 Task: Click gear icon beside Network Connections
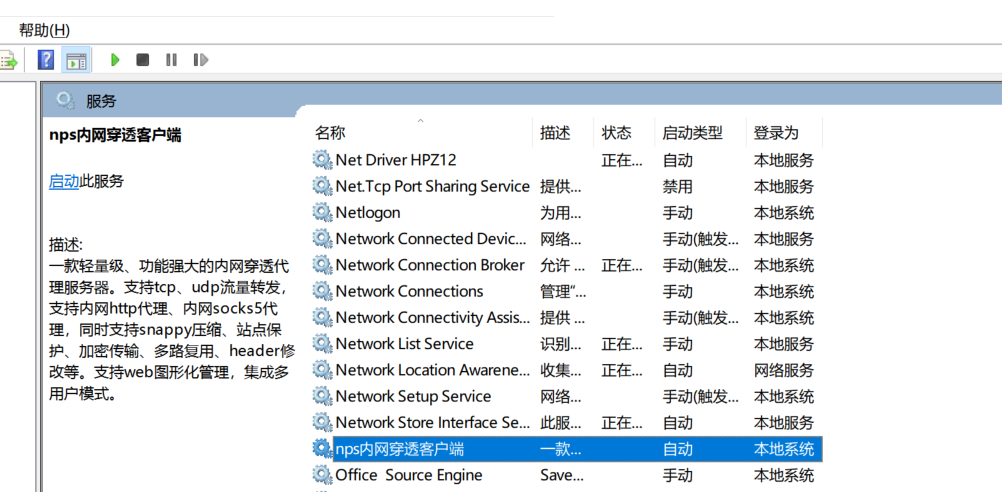(x=322, y=291)
